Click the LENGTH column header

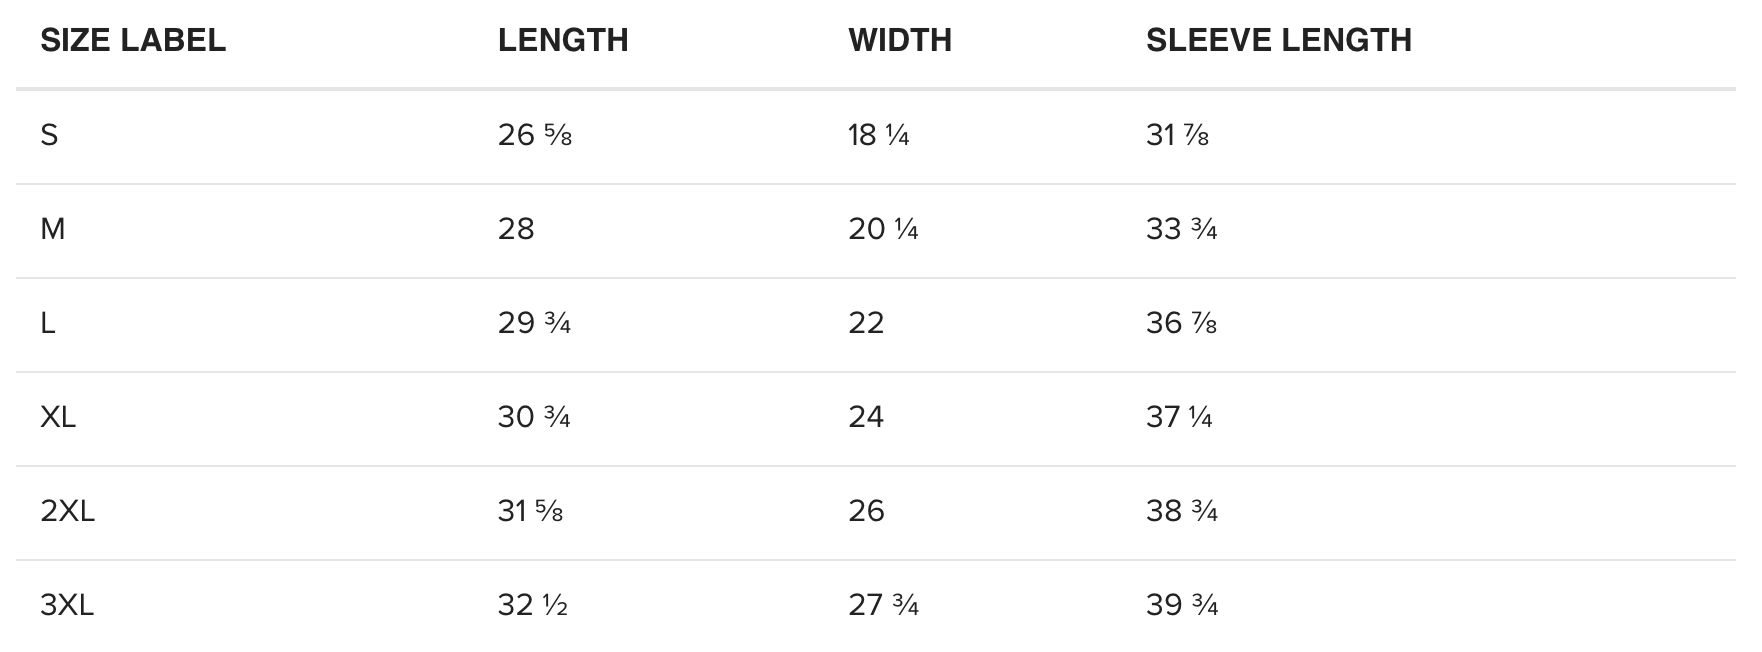click(x=563, y=40)
